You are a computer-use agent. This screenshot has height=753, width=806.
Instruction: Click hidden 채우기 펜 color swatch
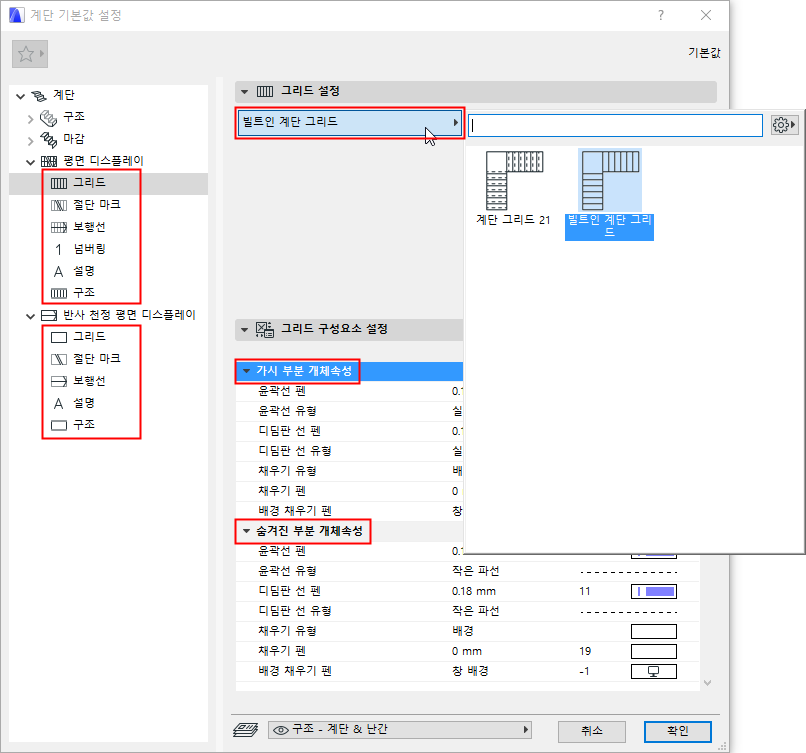click(654, 651)
